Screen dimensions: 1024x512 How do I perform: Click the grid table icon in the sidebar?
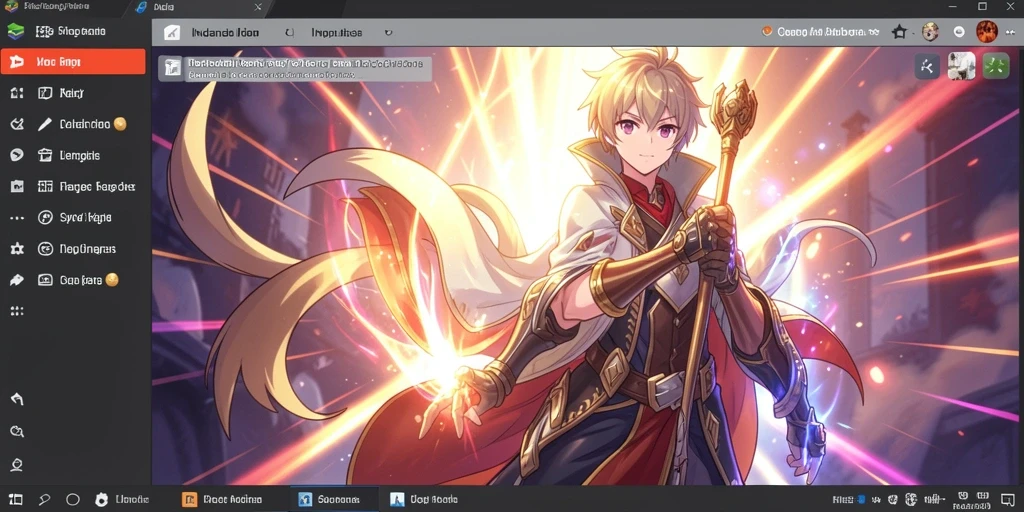pyautogui.click(x=44, y=186)
